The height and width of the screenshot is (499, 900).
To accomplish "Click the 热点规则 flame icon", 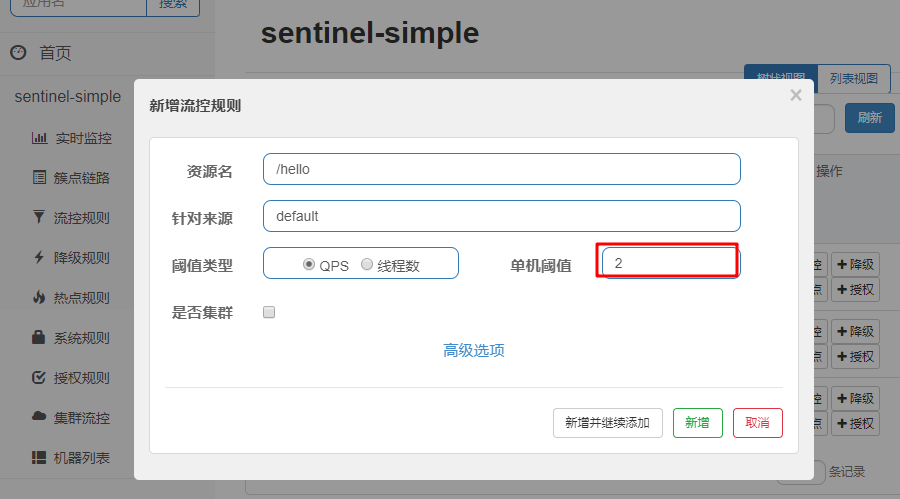I will pos(40,298).
